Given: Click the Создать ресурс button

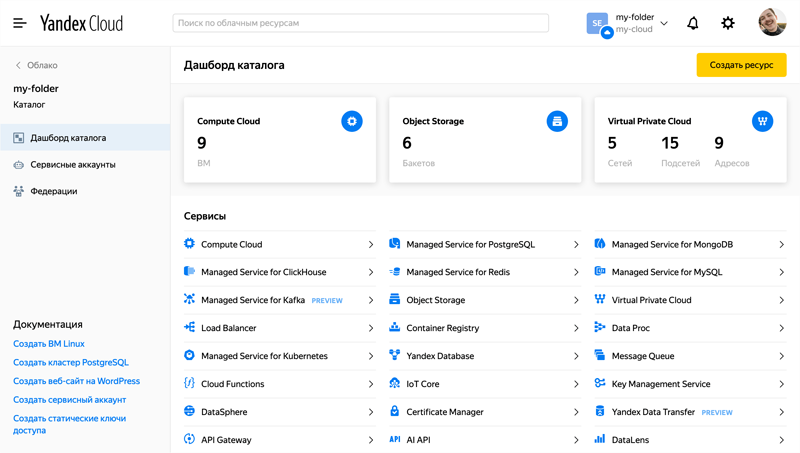Looking at the screenshot, I should [741, 65].
